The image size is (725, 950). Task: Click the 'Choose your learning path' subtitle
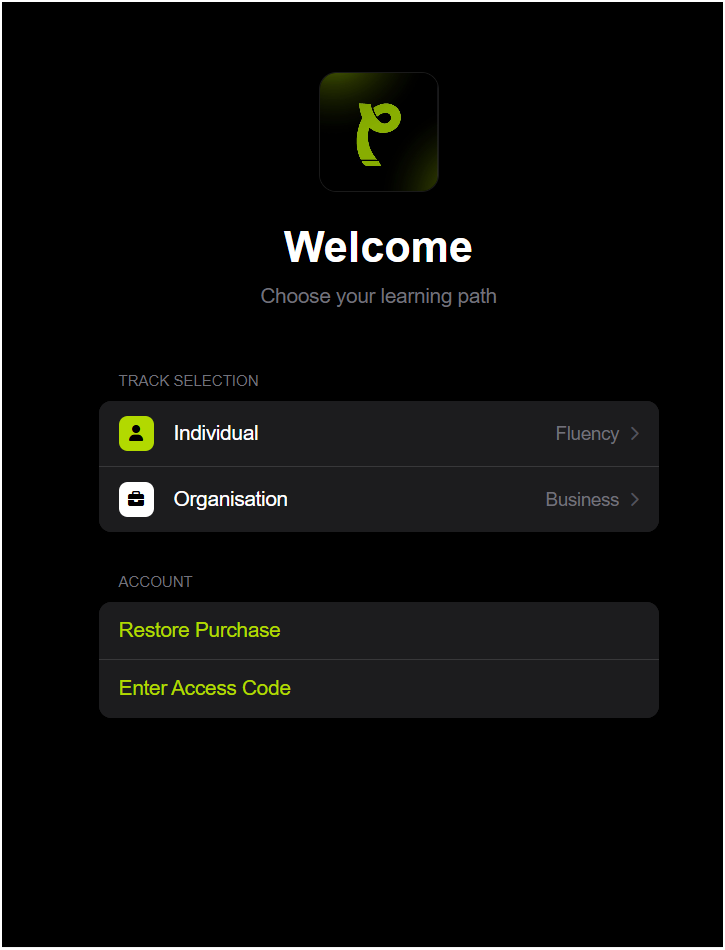pyautogui.click(x=379, y=296)
